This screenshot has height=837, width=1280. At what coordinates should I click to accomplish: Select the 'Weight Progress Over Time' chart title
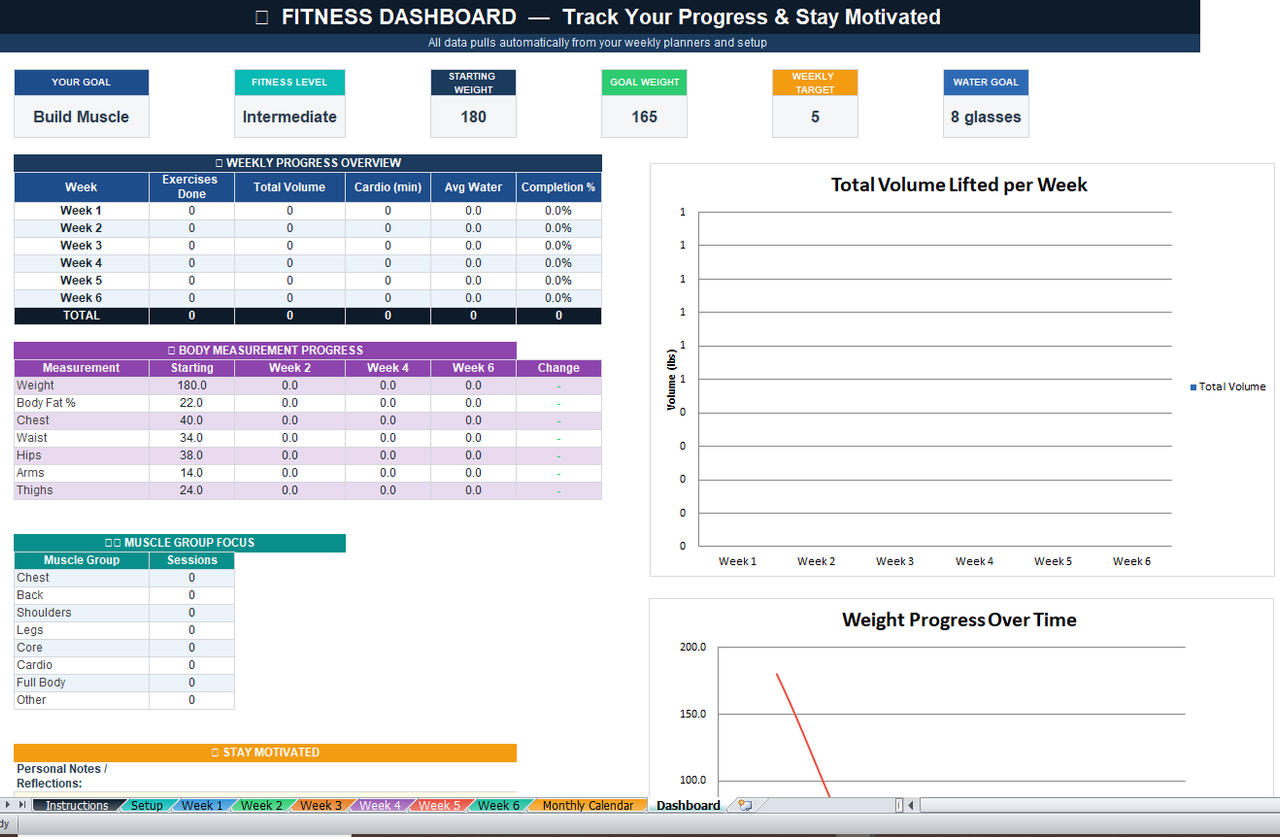click(959, 620)
